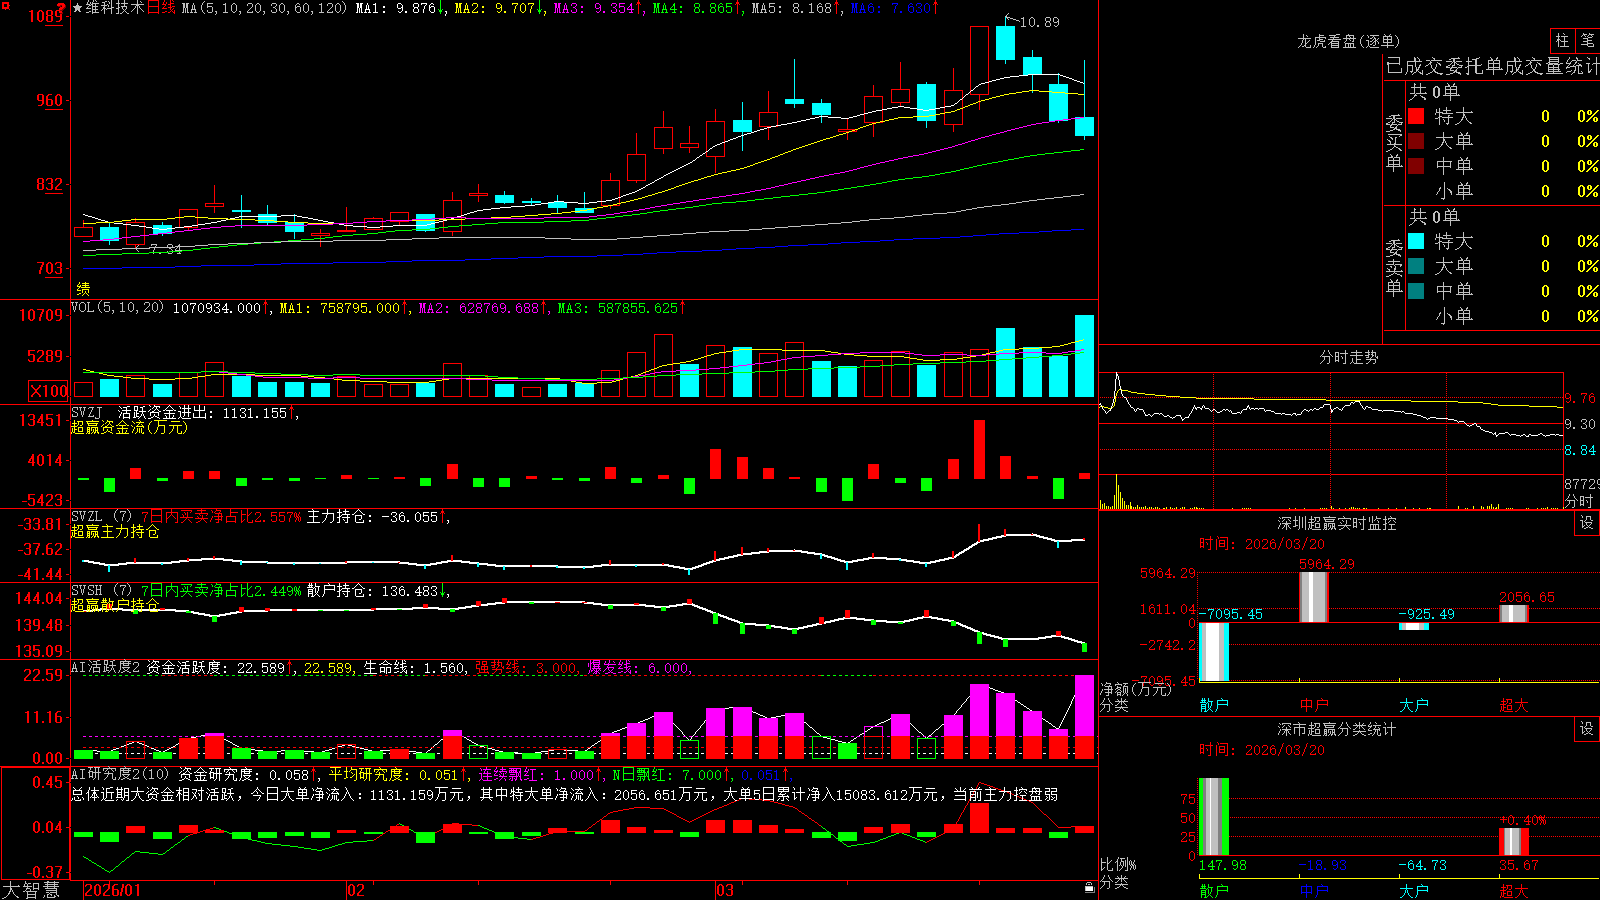Click the 中户 5964.29 bar in monitor chart
Viewport: 1600px width, 900px height.
coord(1314,597)
